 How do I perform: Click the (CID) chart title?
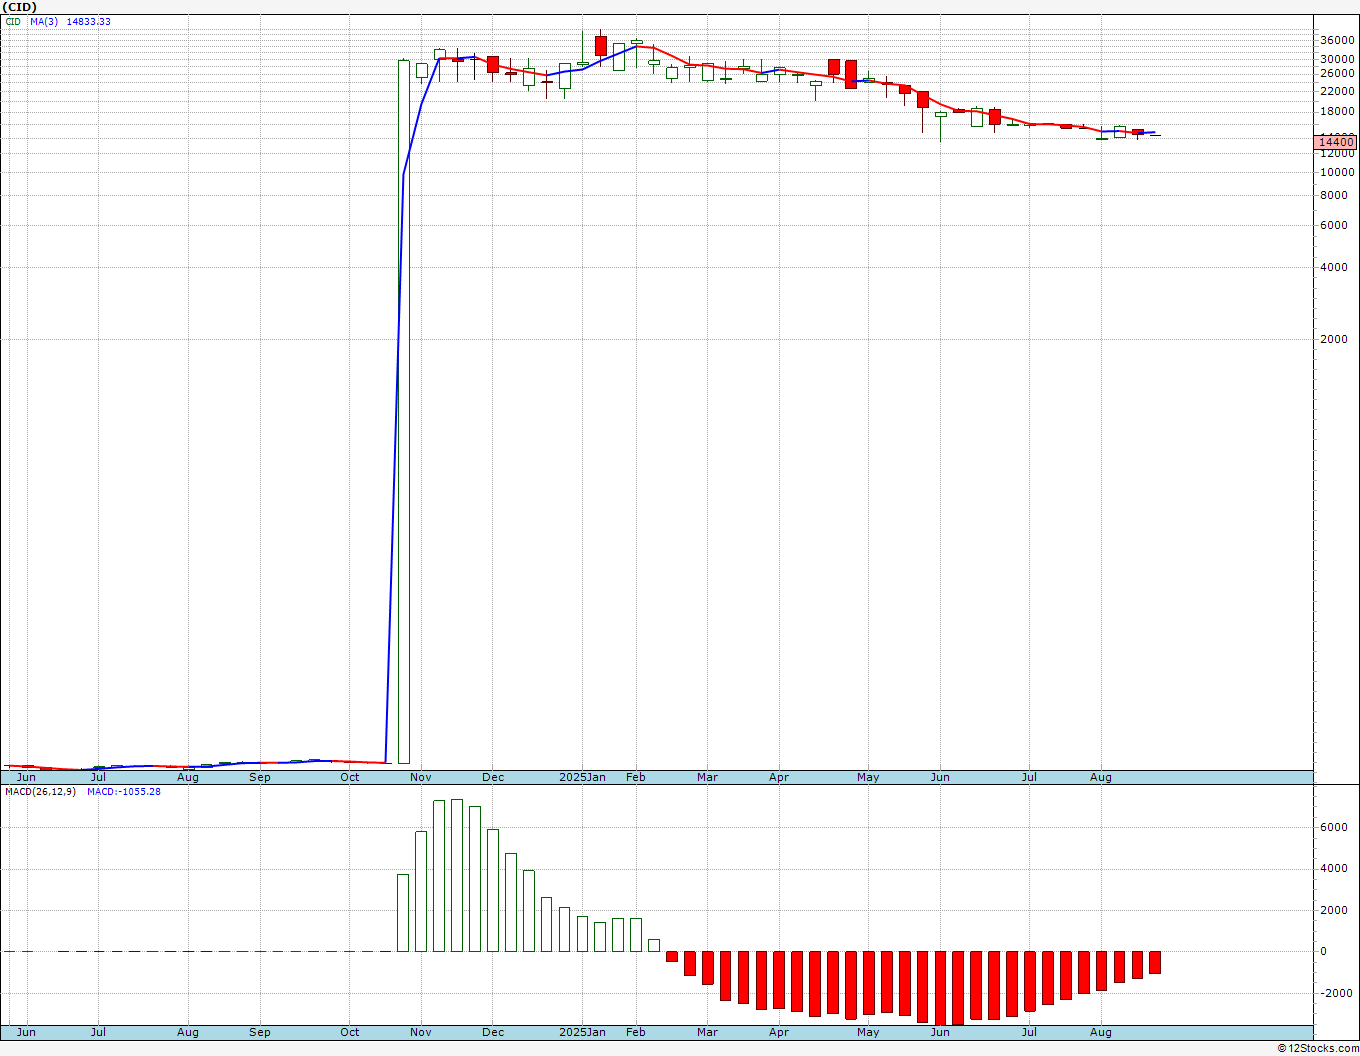[x=19, y=7]
